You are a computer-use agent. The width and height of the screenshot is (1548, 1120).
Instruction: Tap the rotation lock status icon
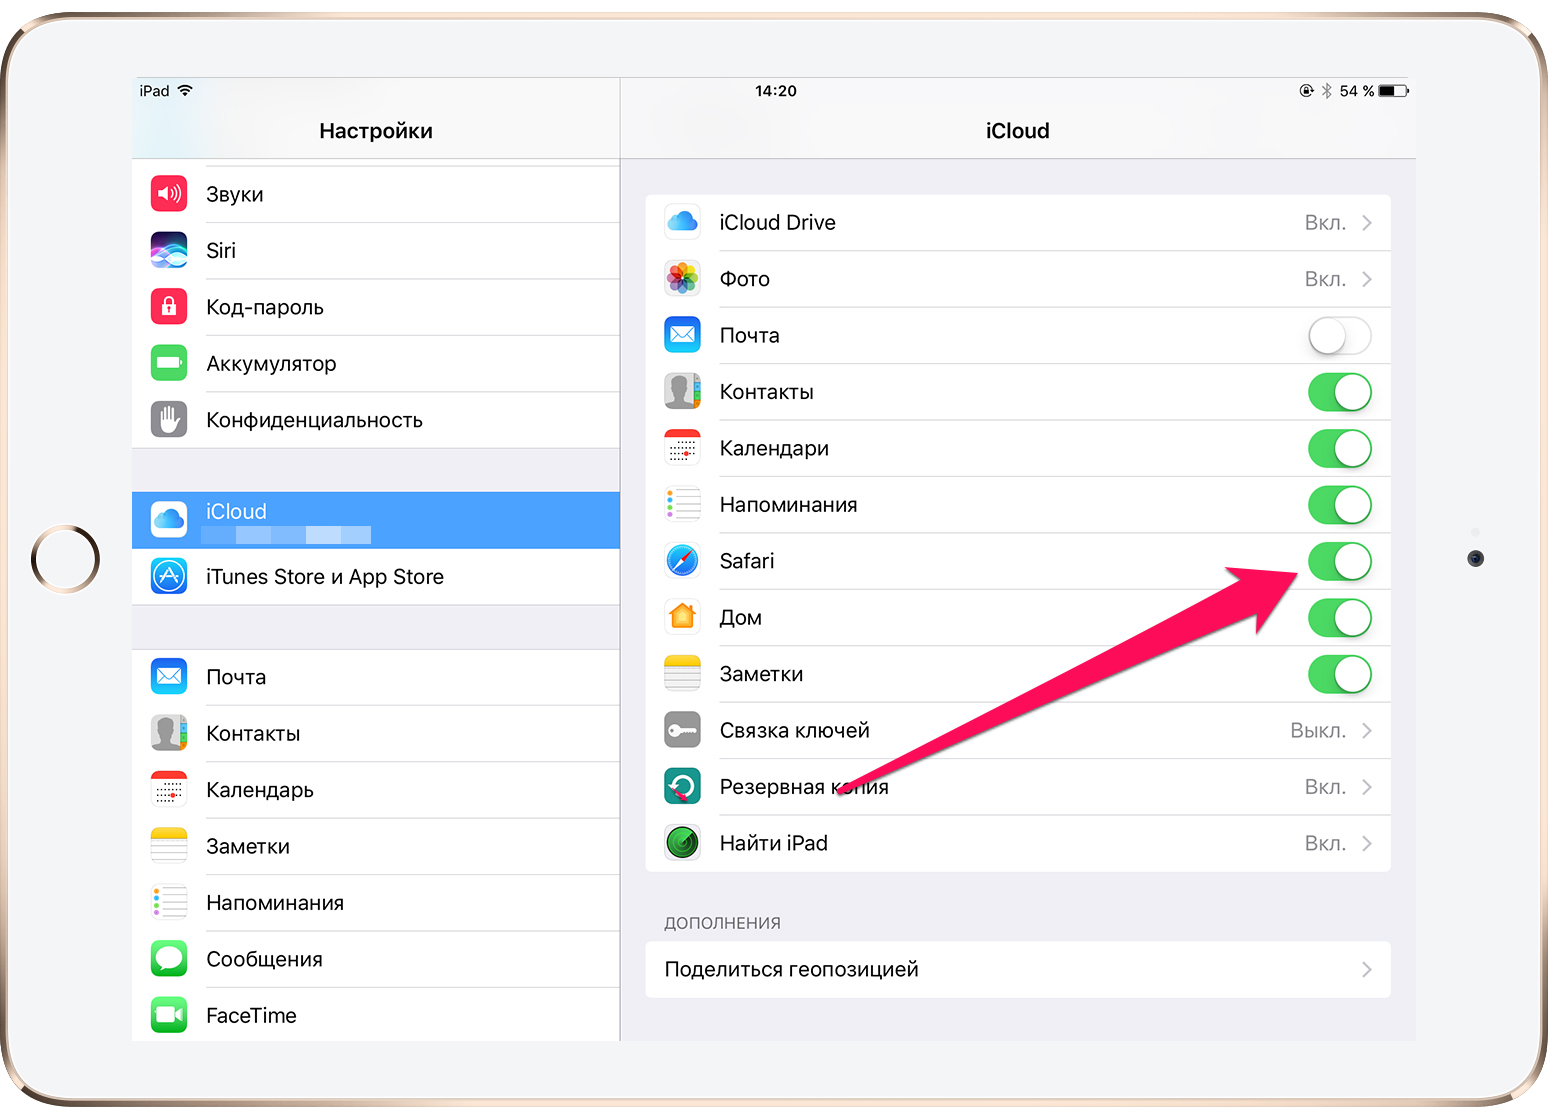pyautogui.click(x=1306, y=91)
